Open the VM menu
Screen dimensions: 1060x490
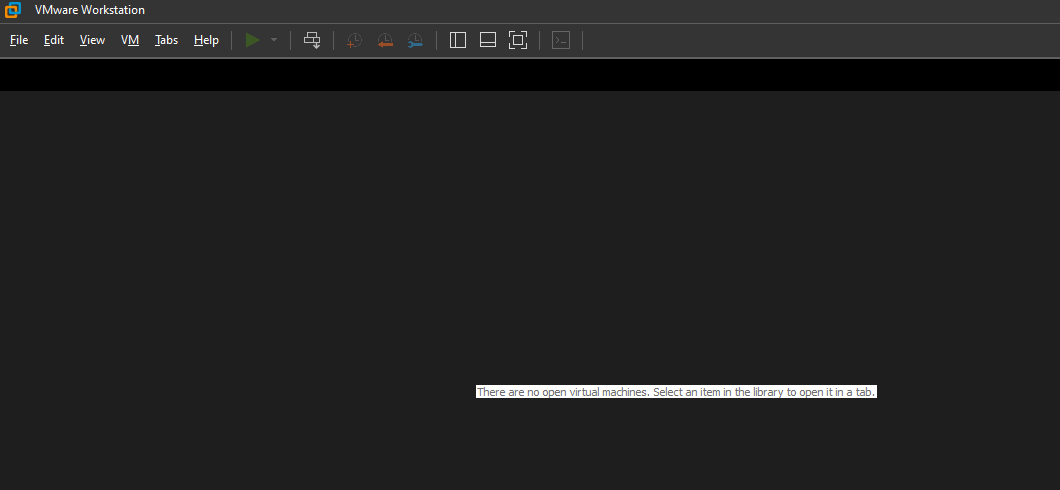coord(130,40)
